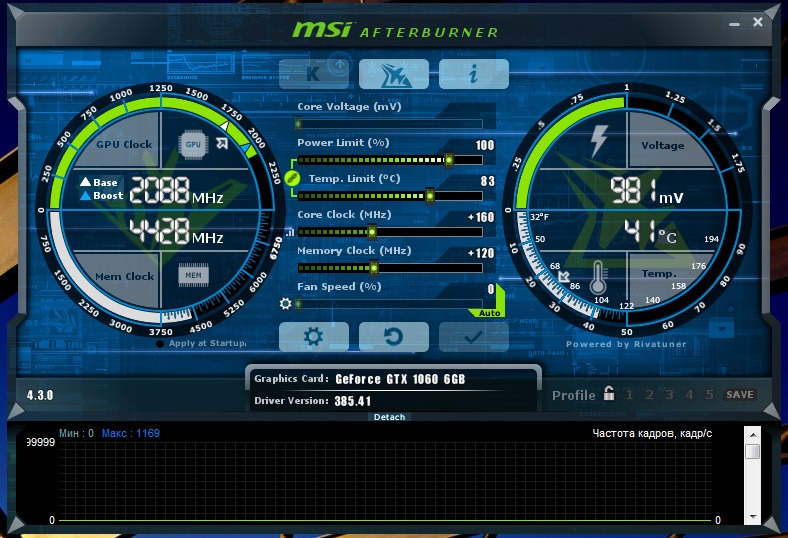Screen dimensions: 788x538
Task: Click the core clock curve bars icon
Action: (290, 233)
